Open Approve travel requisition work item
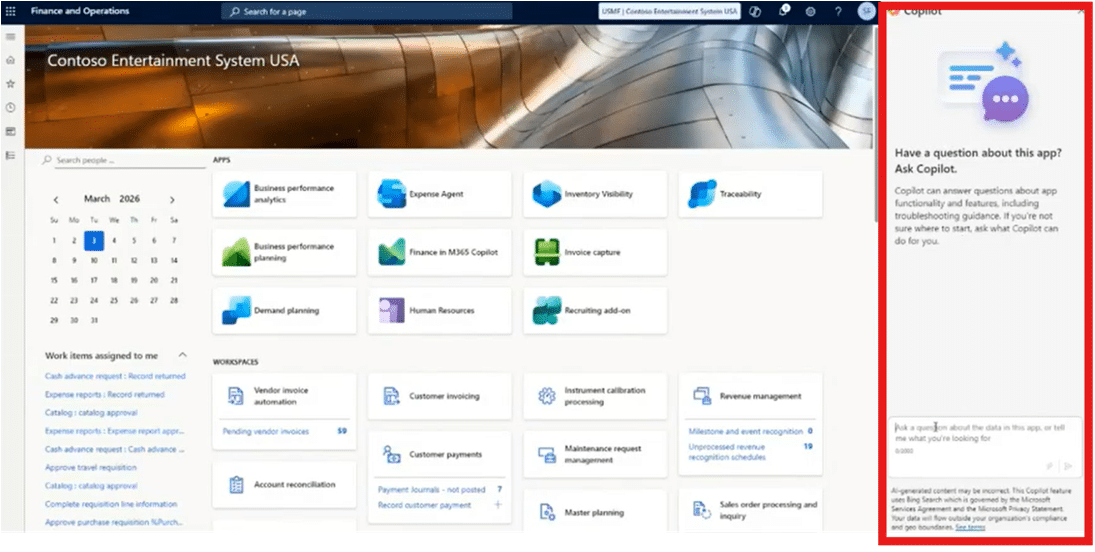The width and height of the screenshot is (1095, 552). pyautogui.click(x=91, y=467)
